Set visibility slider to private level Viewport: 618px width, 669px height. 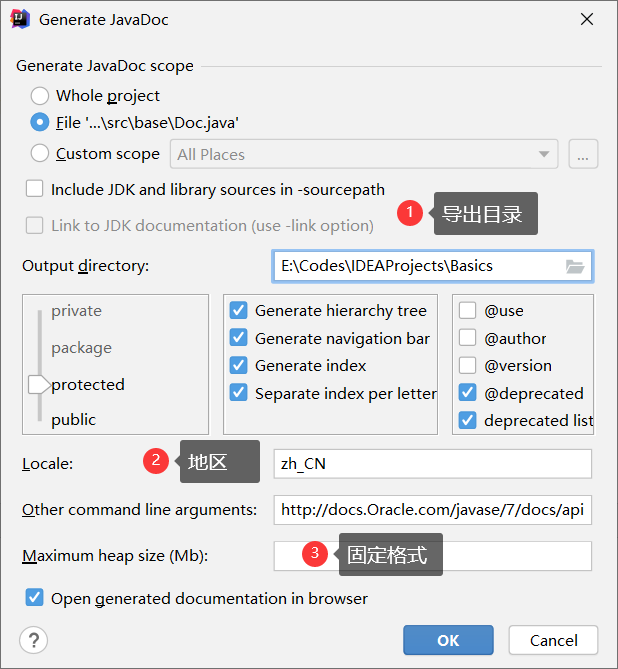pyautogui.click(x=76, y=311)
